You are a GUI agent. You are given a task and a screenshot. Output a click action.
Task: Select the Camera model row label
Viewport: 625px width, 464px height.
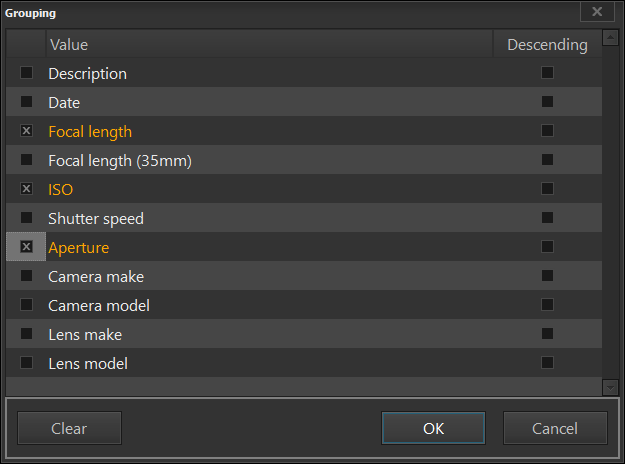click(99, 305)
